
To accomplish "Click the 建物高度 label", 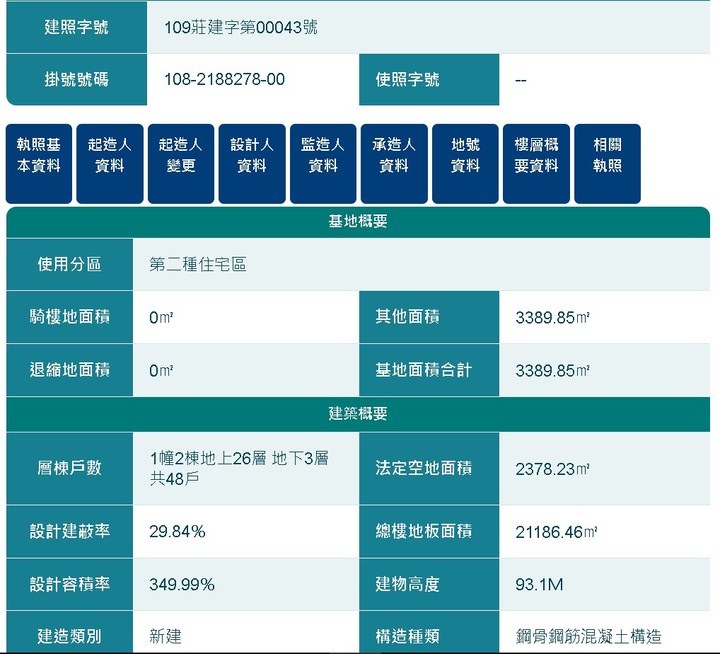I will tap(408, 584).
